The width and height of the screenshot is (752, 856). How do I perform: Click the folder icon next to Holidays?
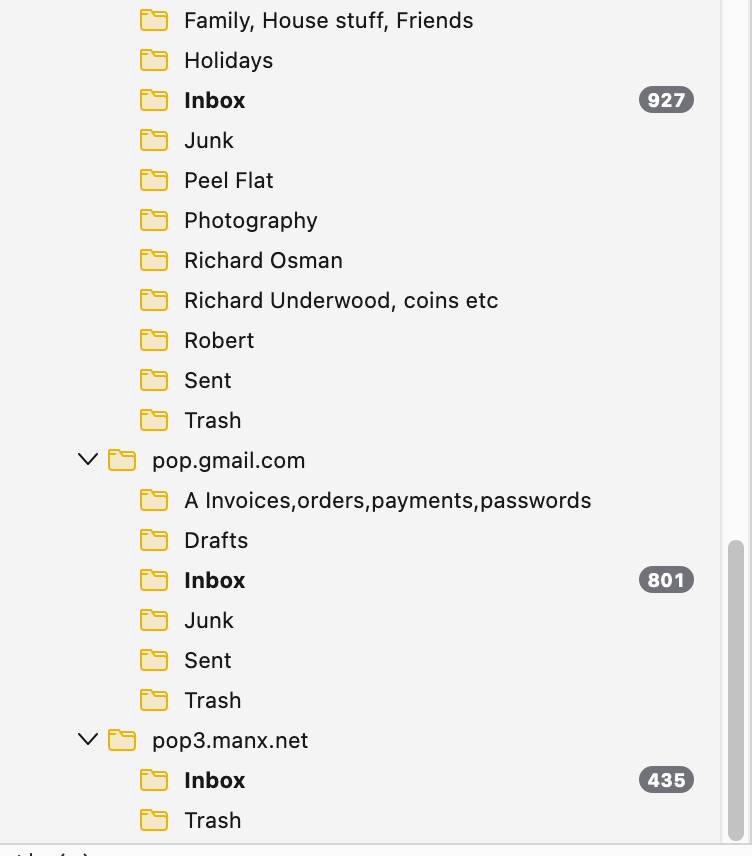(153, 60)
